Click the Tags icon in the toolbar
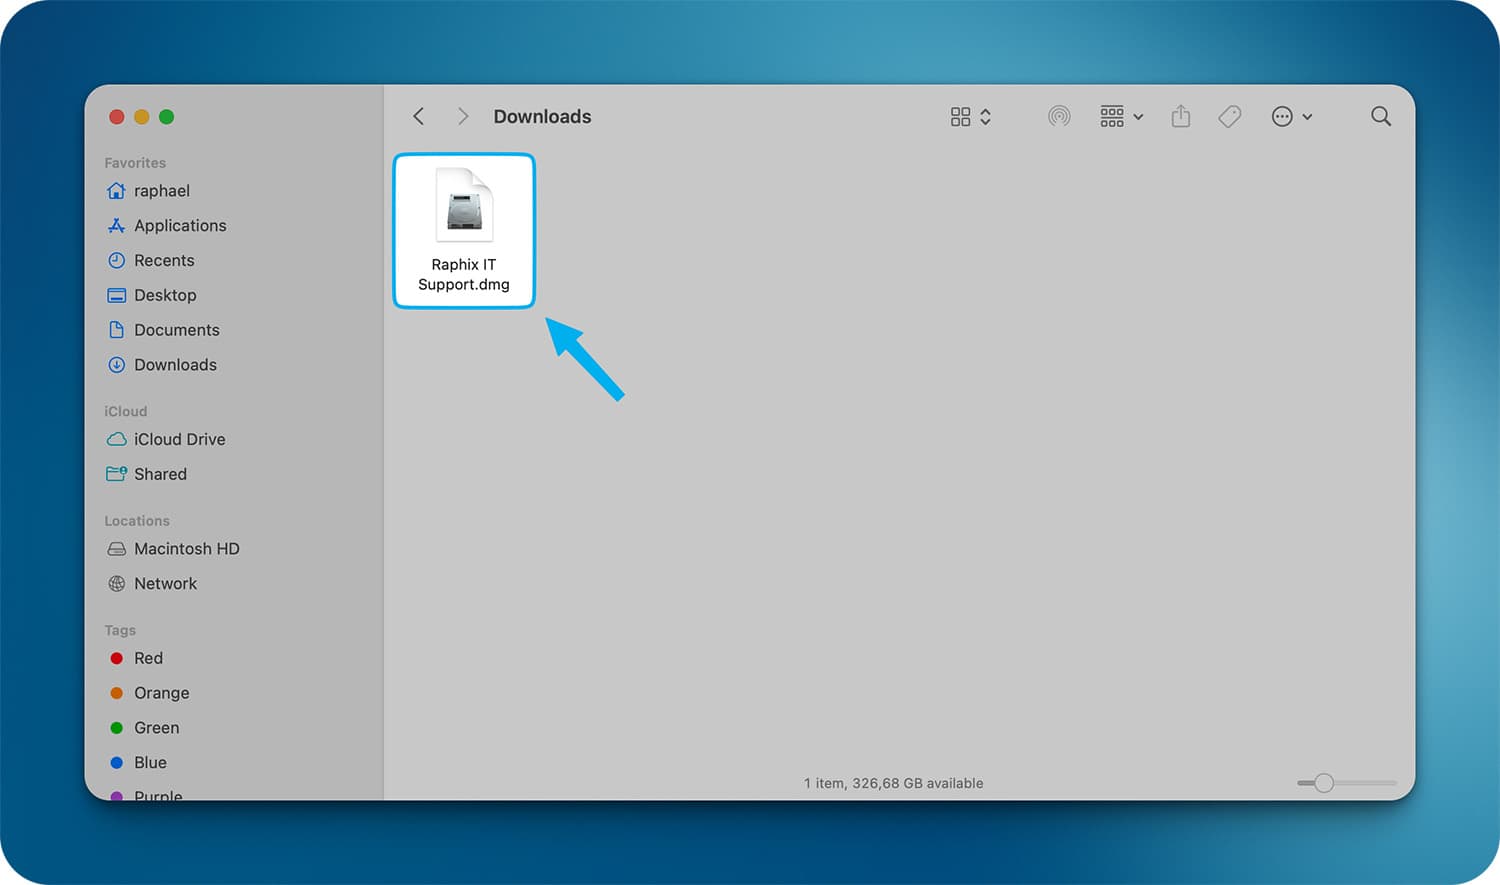The width and height of the screenshot is (1500, 885). pos(1230,117)
